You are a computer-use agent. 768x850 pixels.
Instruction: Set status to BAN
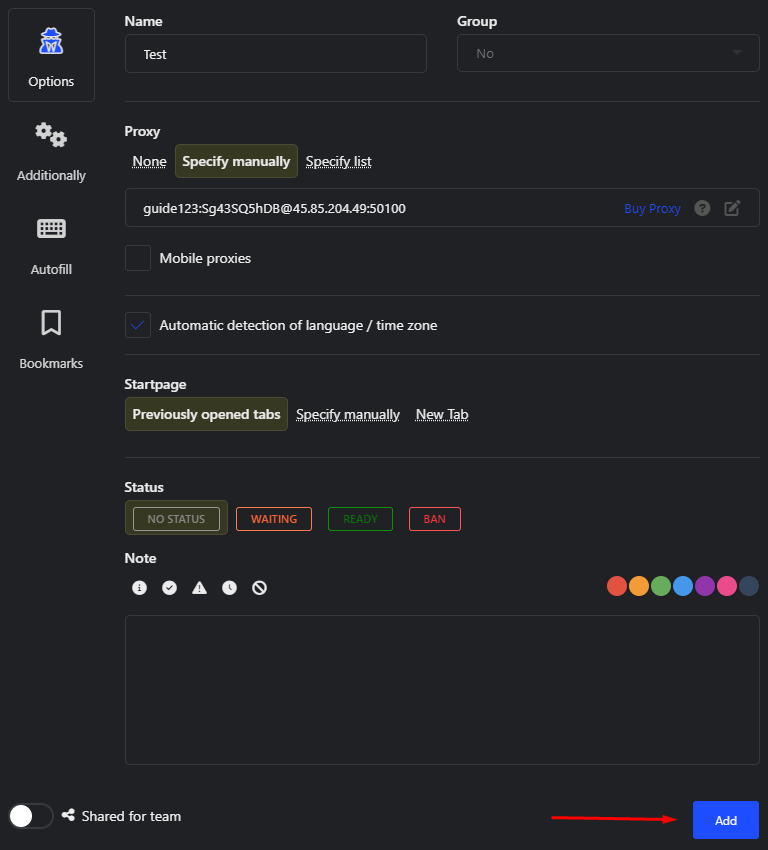point(435,519)
